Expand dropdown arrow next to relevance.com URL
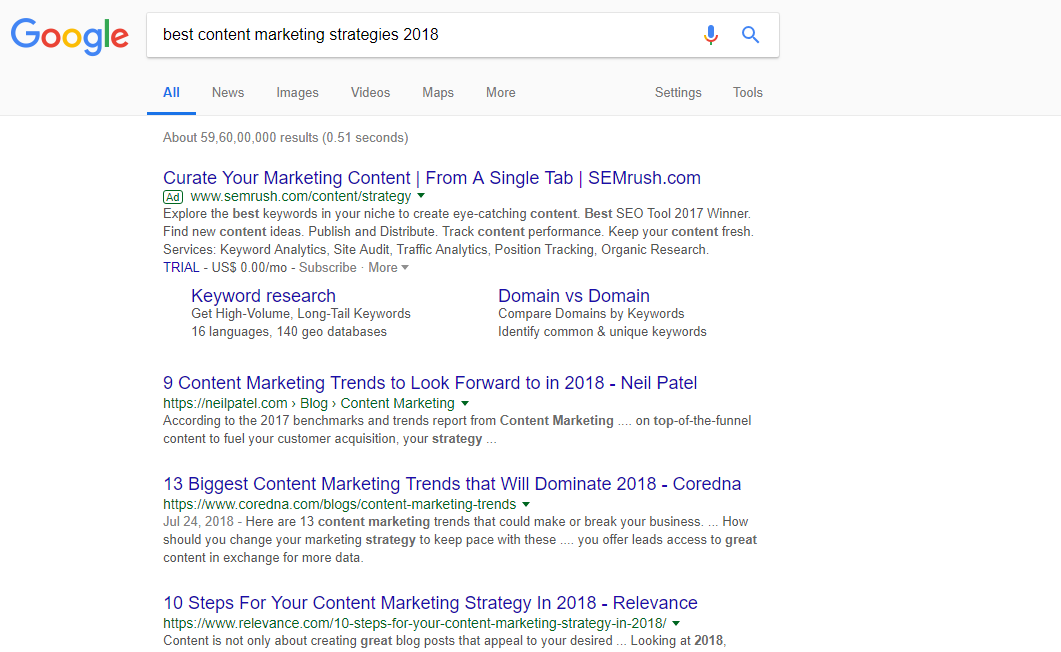Image resolution: width=1061 pixels, height=652 pixels. click(676, 624)
